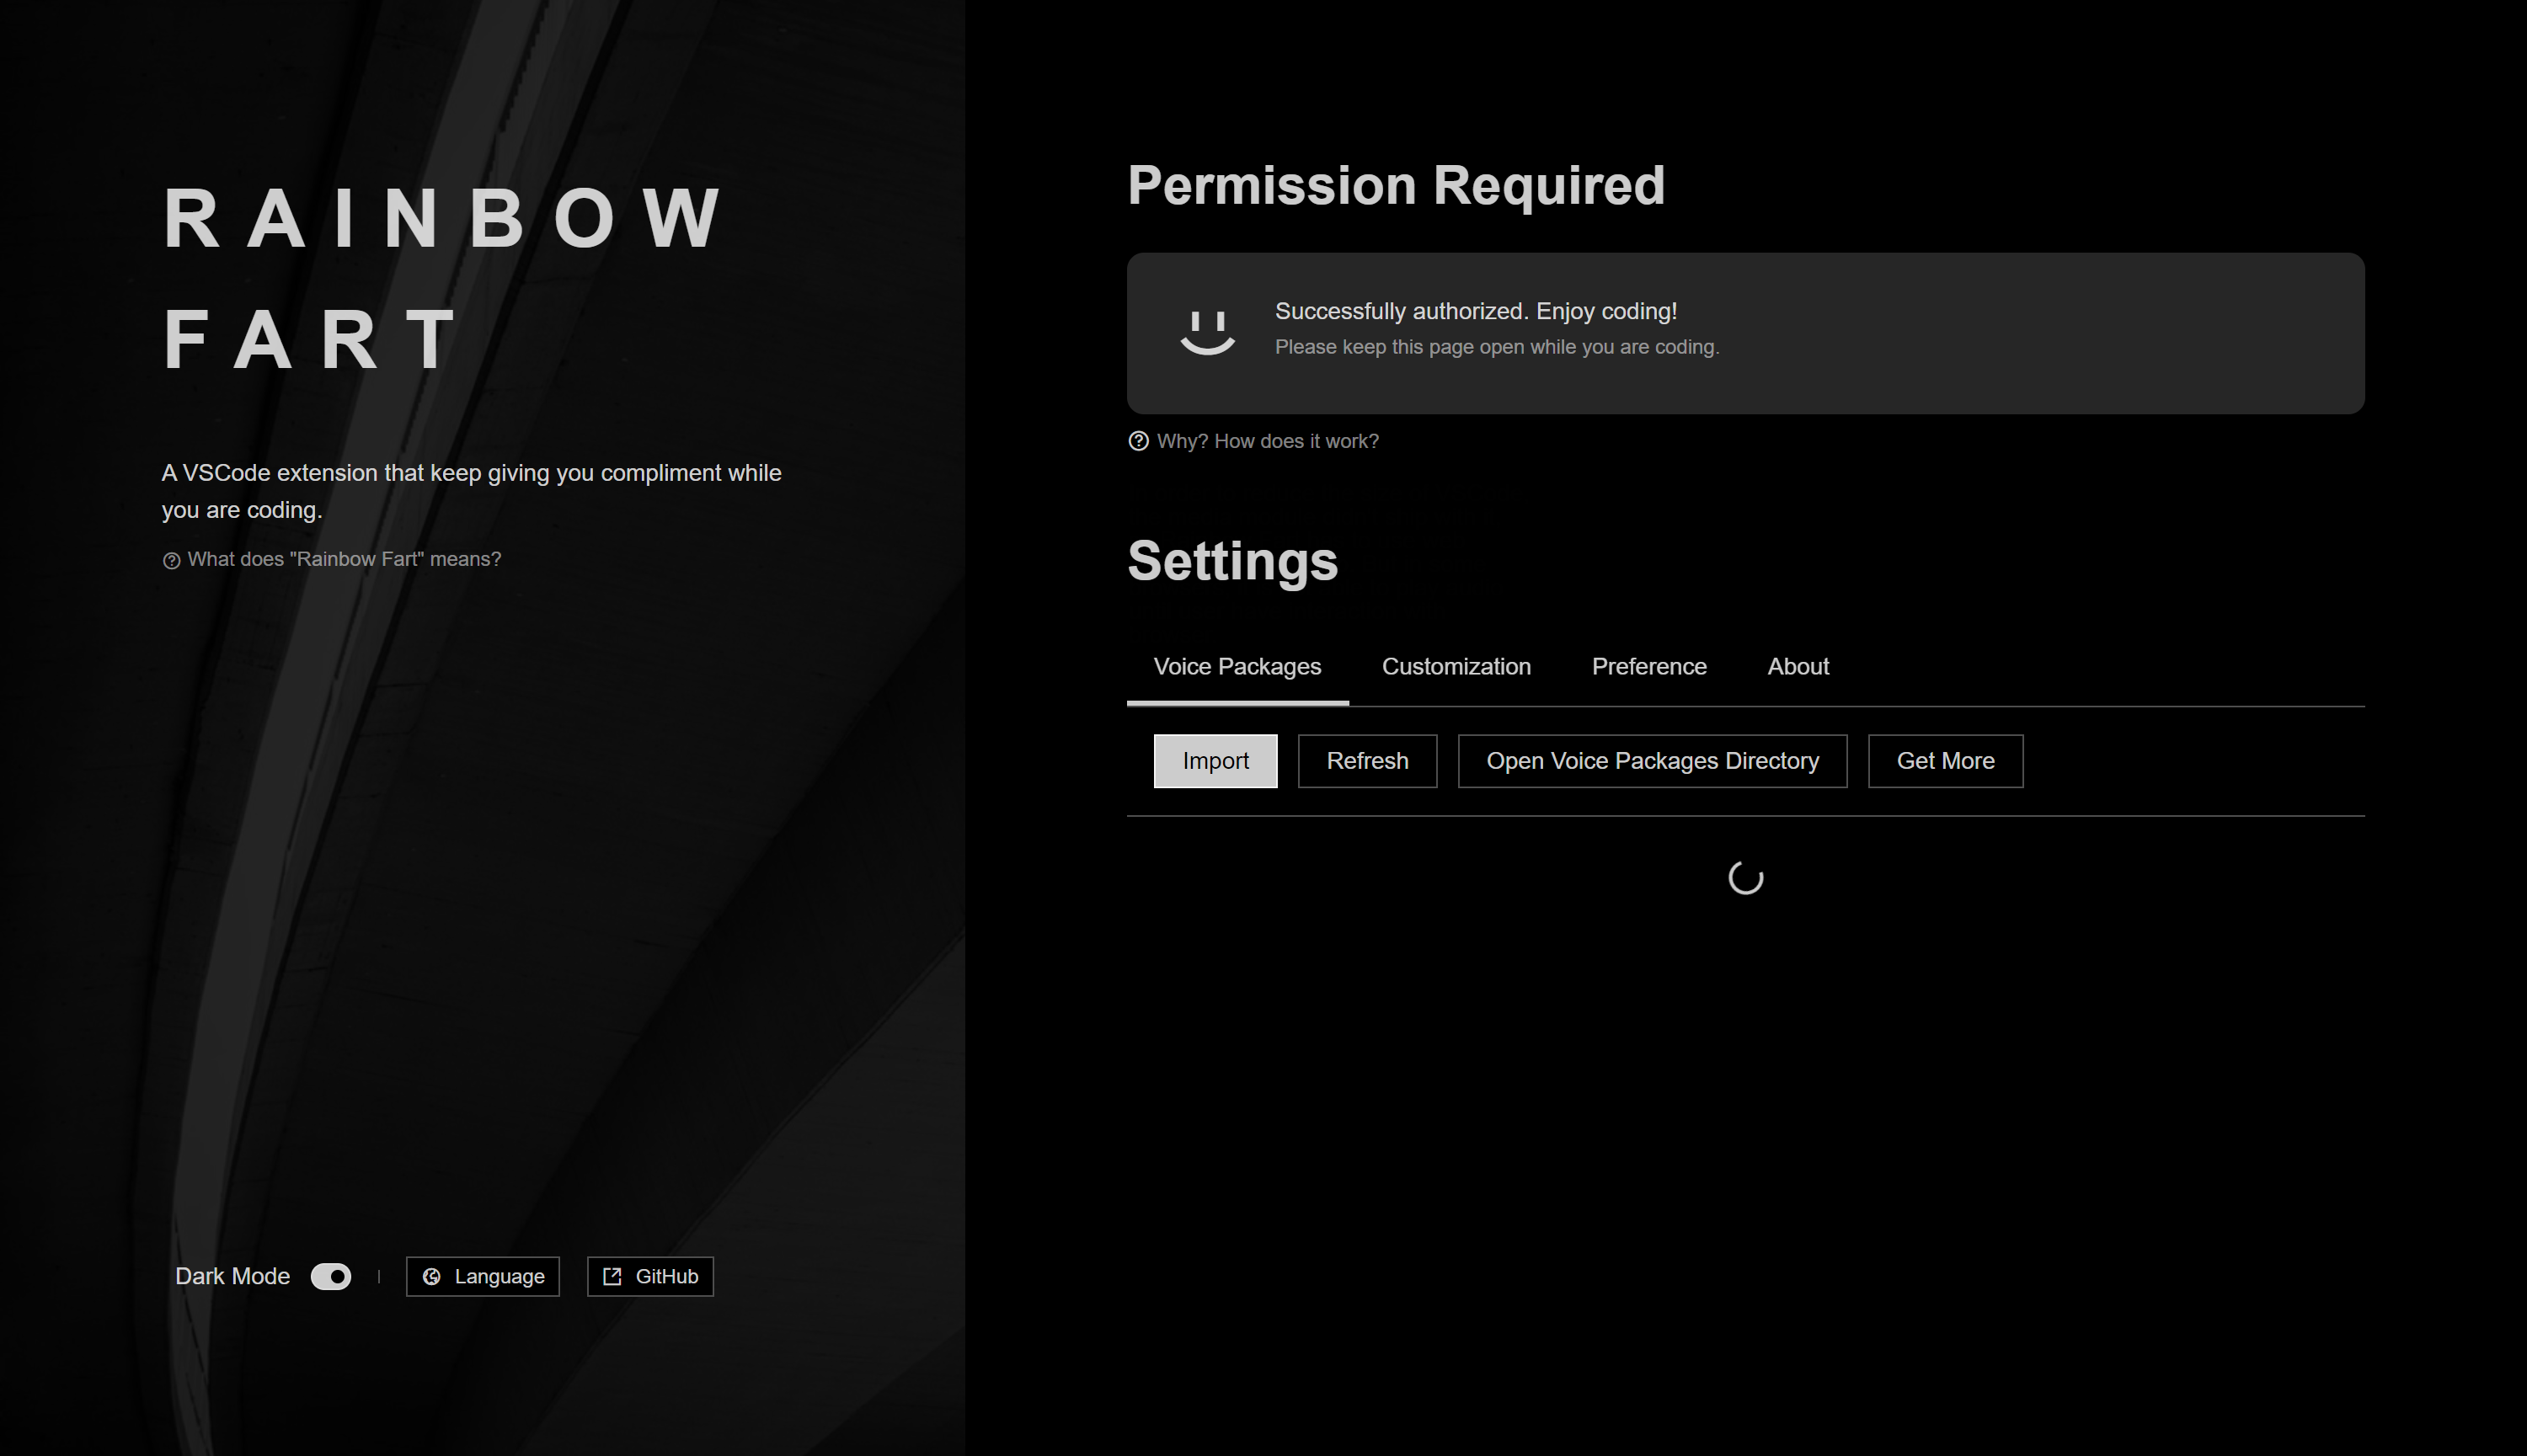2527x1456 pixels.
Task: Click Refresh to reload voice packages
Action: (1367, 761)
